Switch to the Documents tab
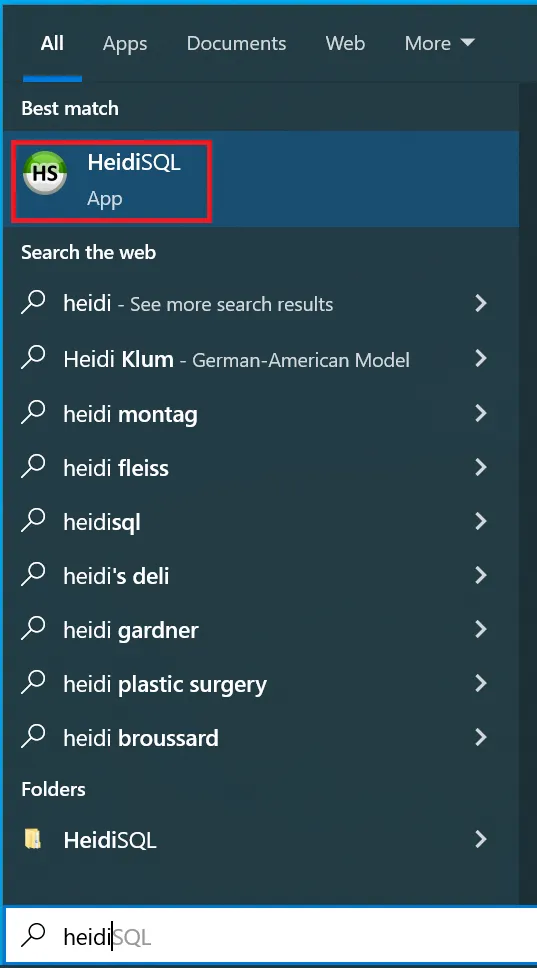 click(x=236, y=43)
